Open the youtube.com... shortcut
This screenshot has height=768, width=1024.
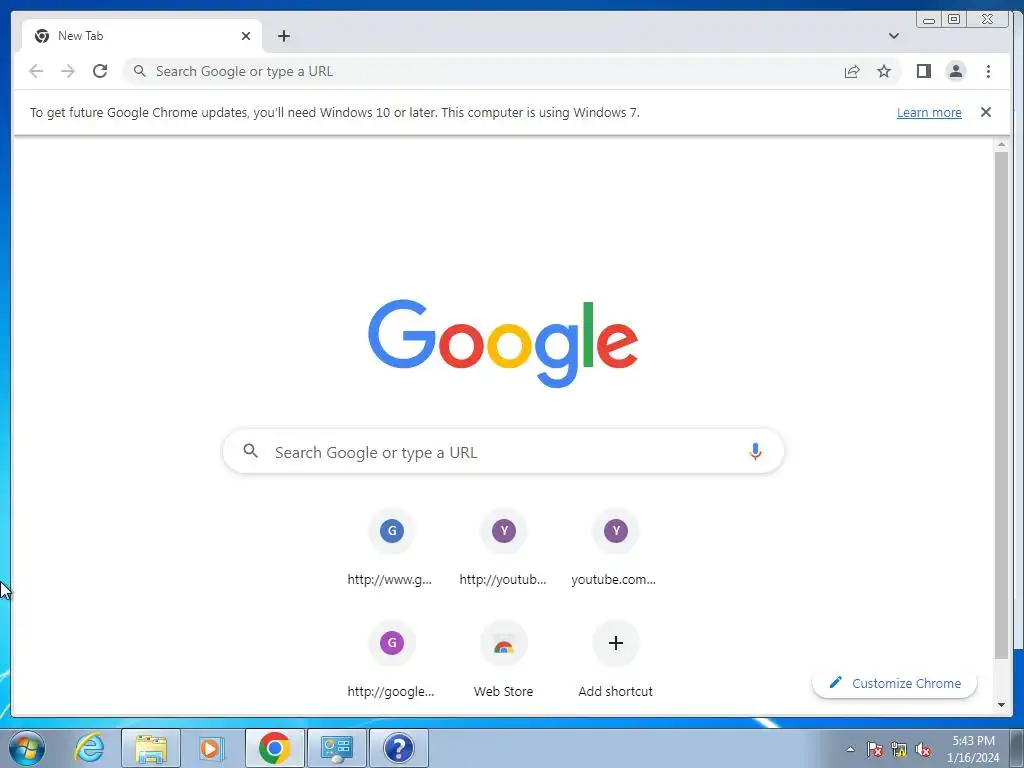click(x=615, y=549)
